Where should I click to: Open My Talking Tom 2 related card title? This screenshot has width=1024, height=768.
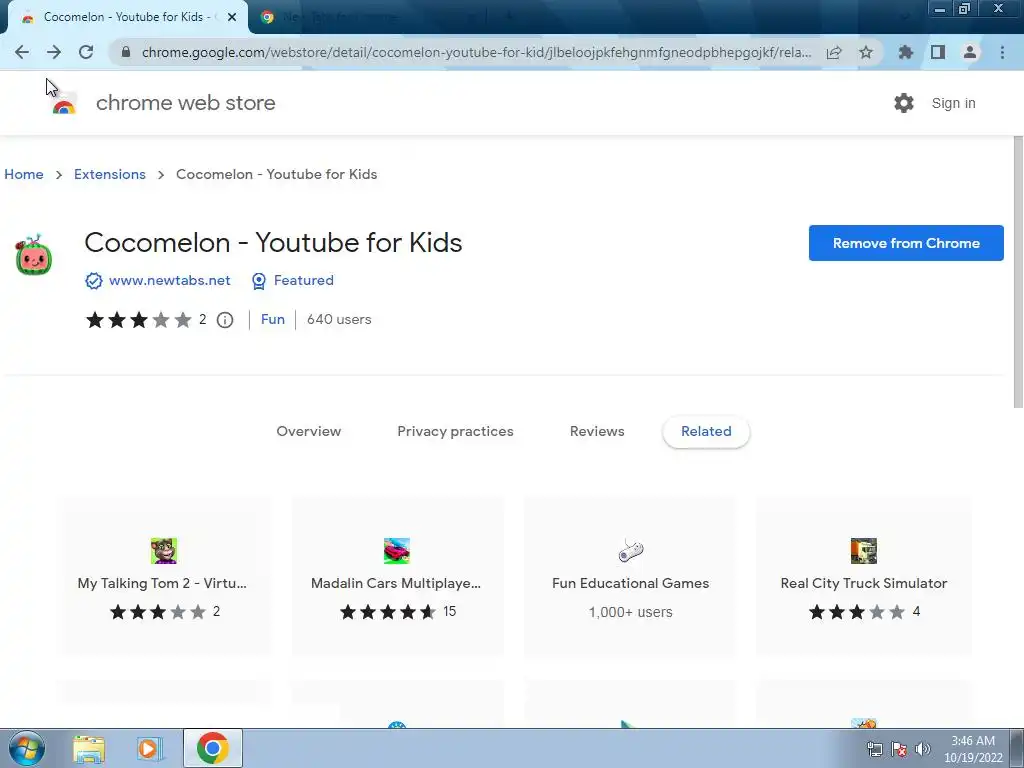(162, 583)
